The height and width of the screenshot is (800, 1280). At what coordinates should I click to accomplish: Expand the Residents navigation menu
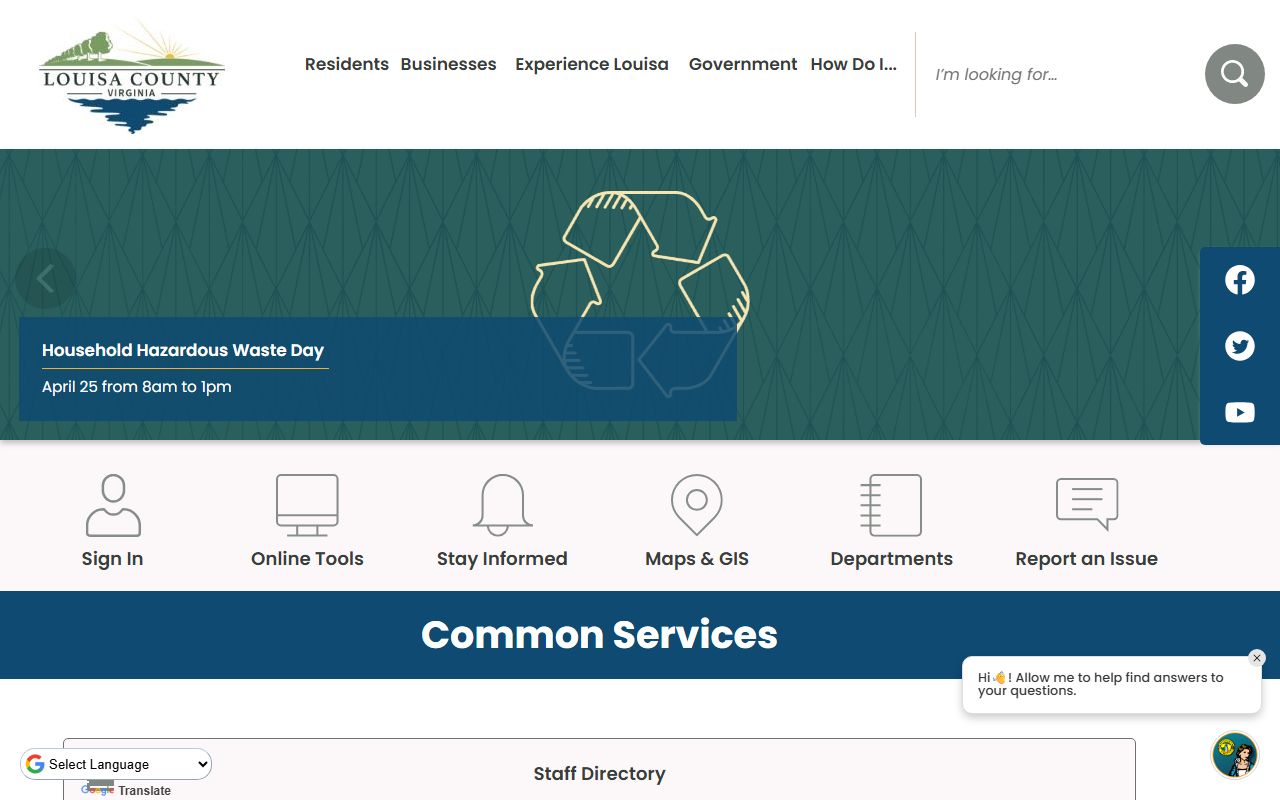[x=346, y=64]
